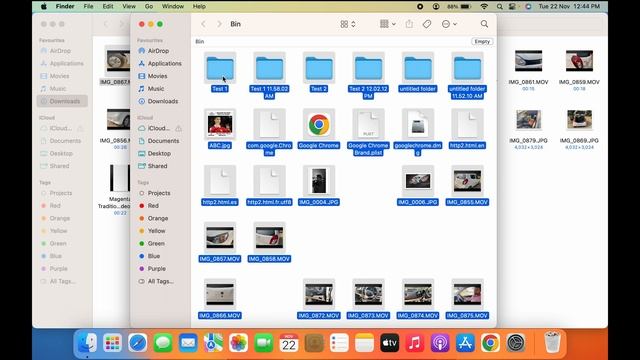Open the View menu
This screenshot has width=640, height=360.
pos(129,6)
